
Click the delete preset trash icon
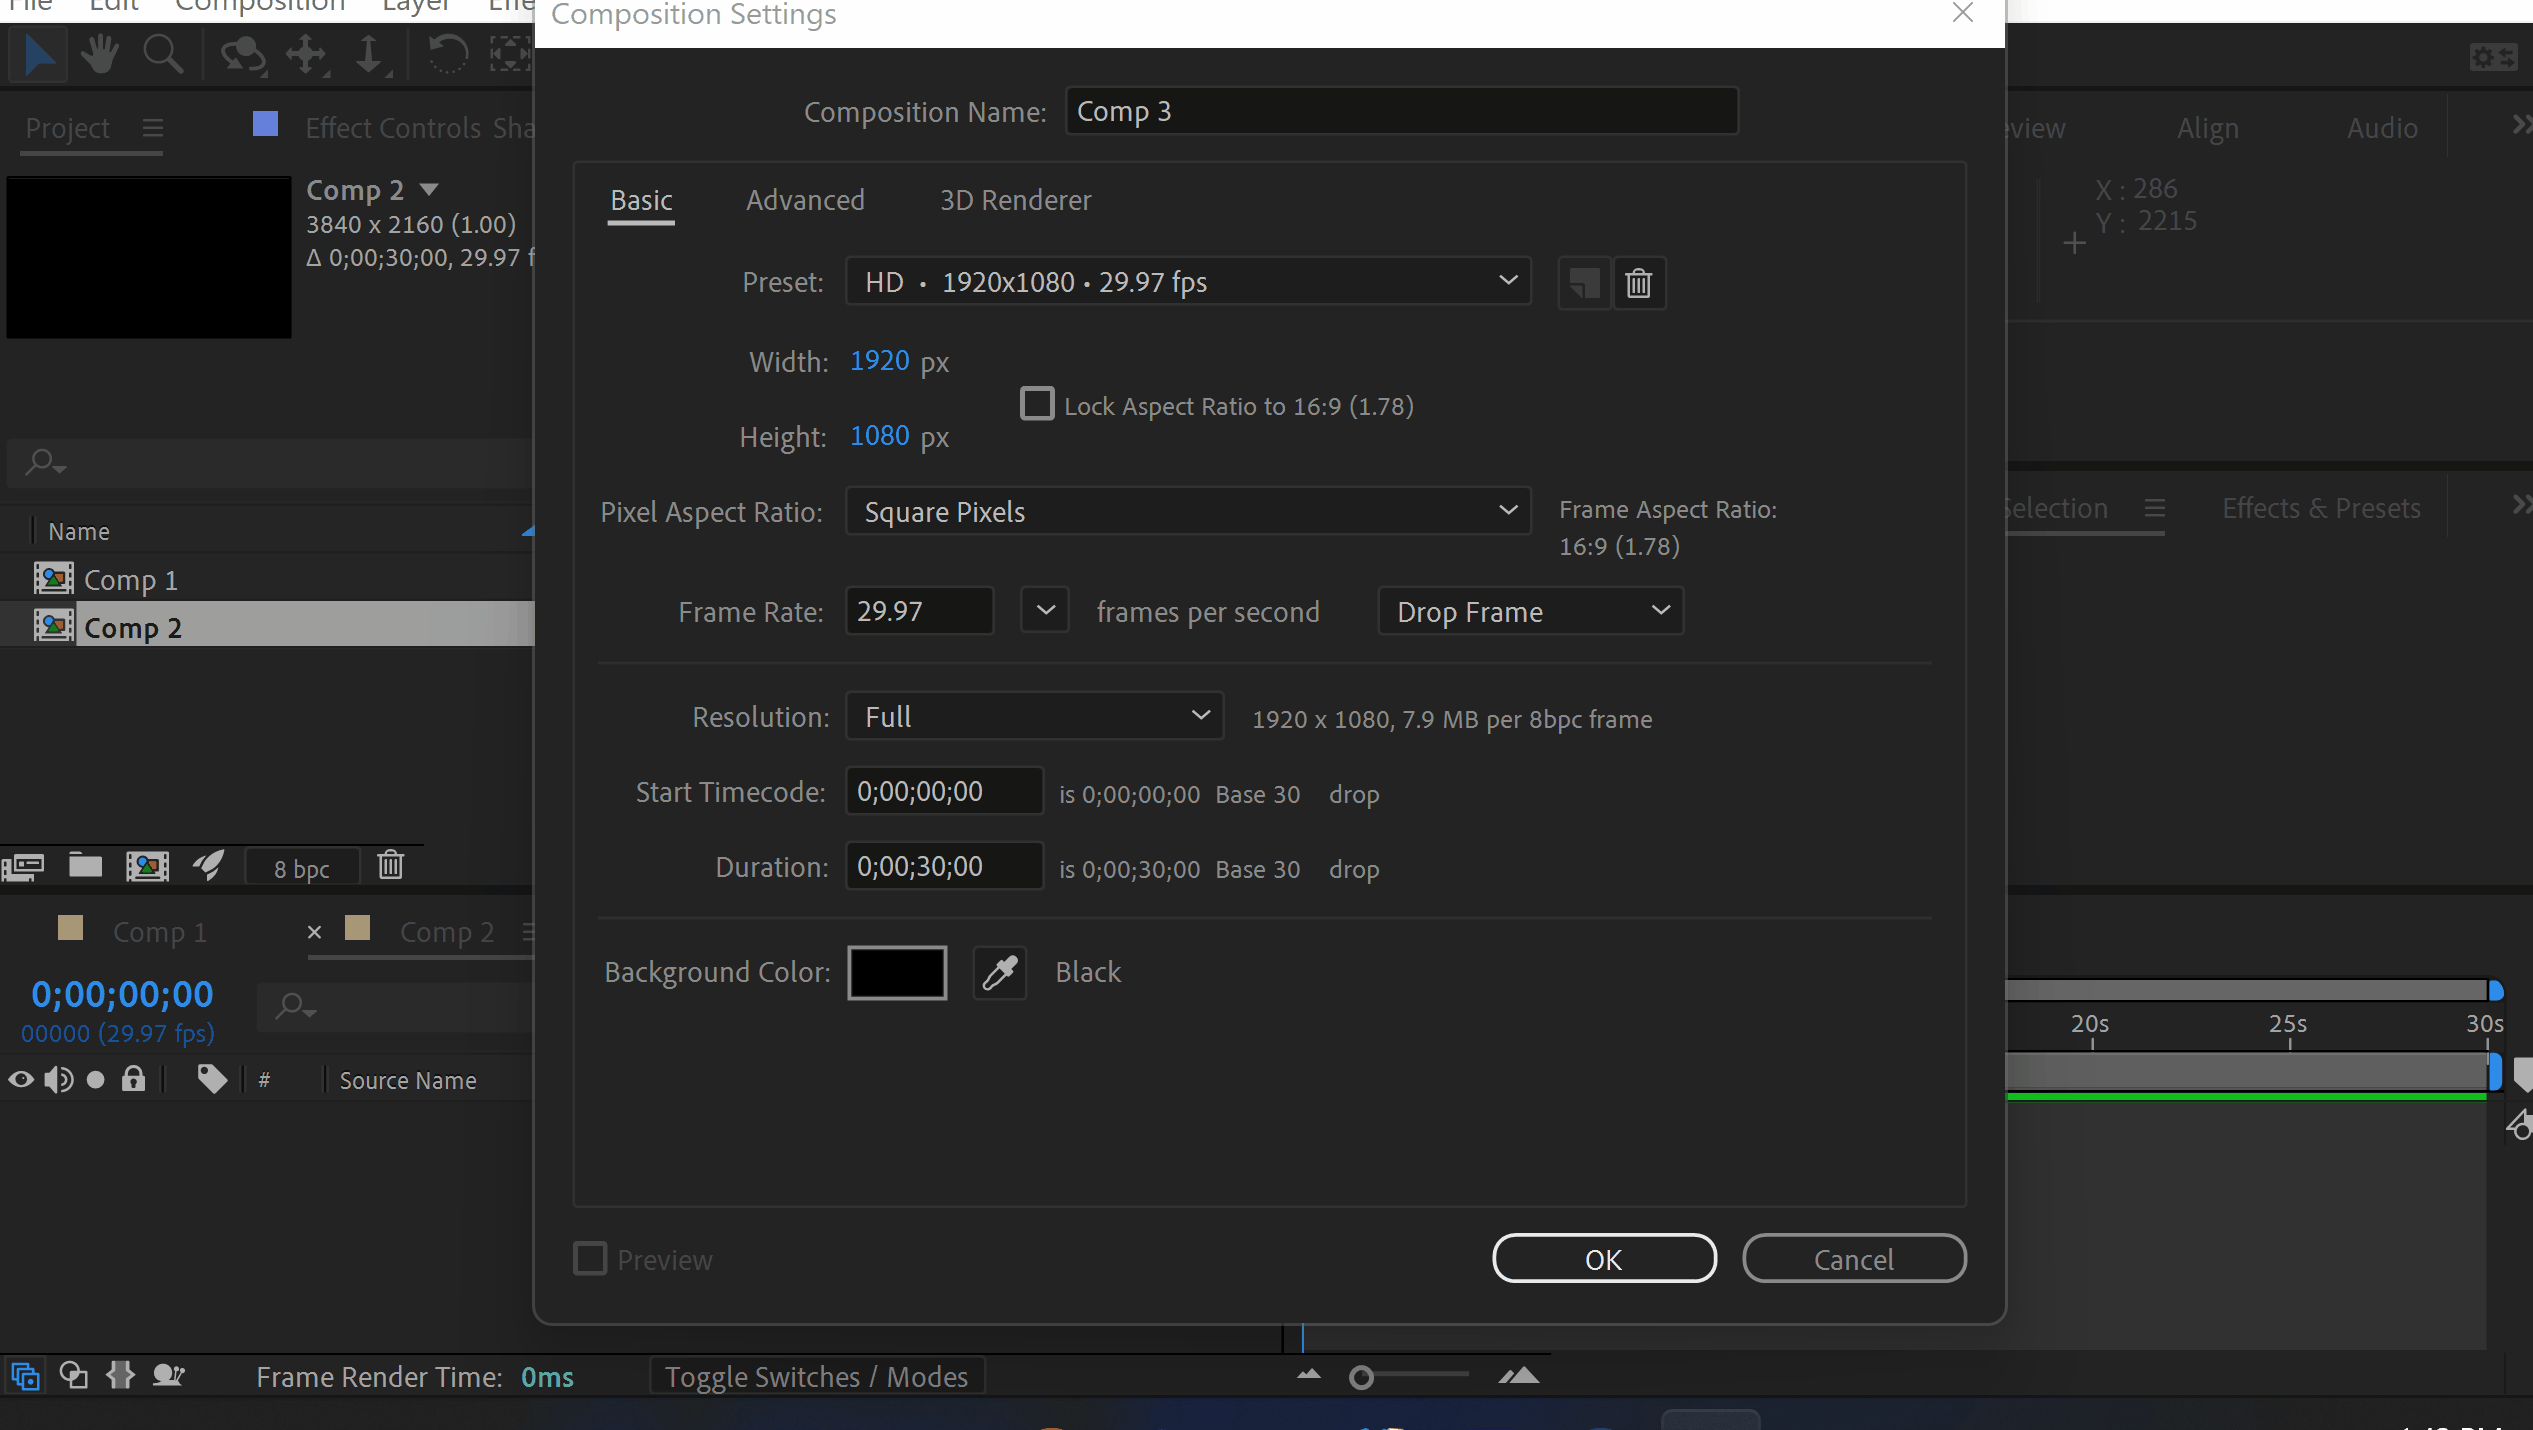coord(1638,283)
